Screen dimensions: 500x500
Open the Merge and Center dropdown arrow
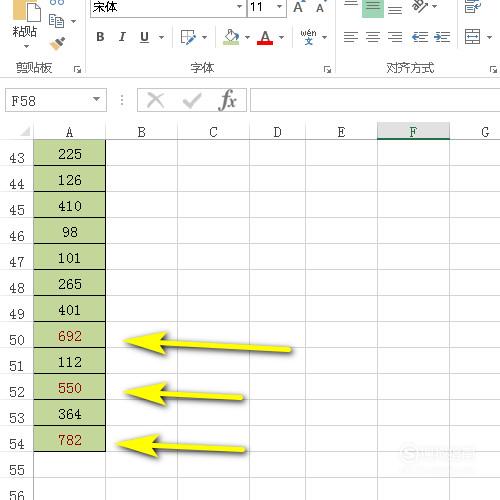click(x=489, y=37)
